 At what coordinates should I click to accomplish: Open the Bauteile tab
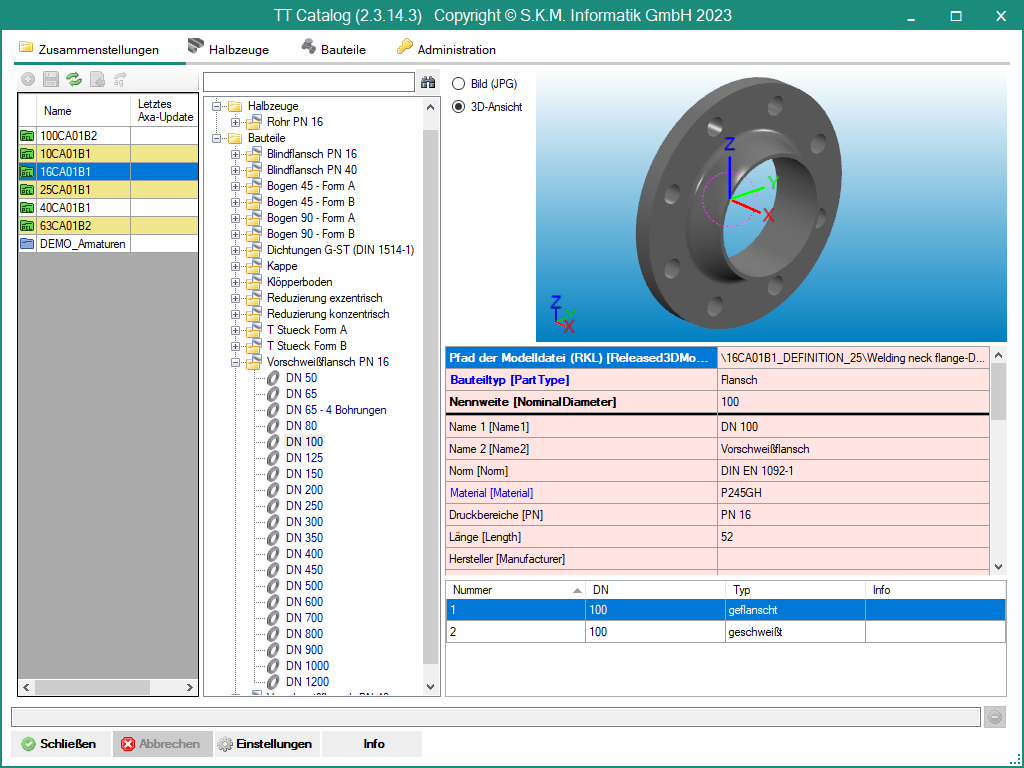pyautogui.click(x=333, y=49)
